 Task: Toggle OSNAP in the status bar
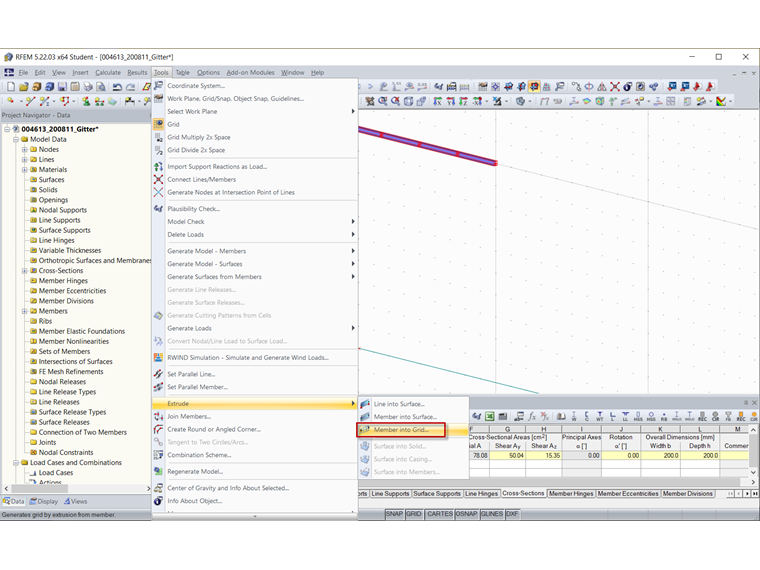466,514
